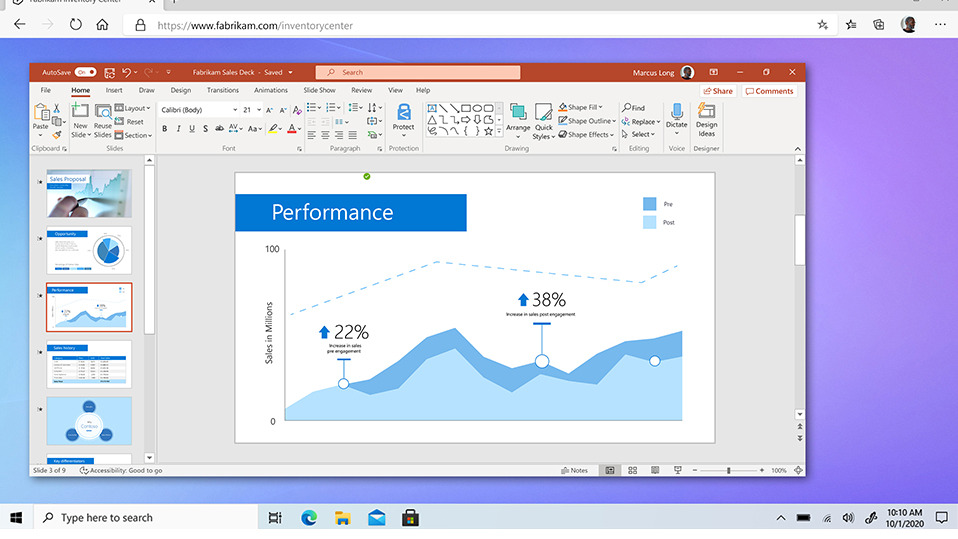Align text left toggle
Screen dimensions: 958x539
tap(312, 135)
